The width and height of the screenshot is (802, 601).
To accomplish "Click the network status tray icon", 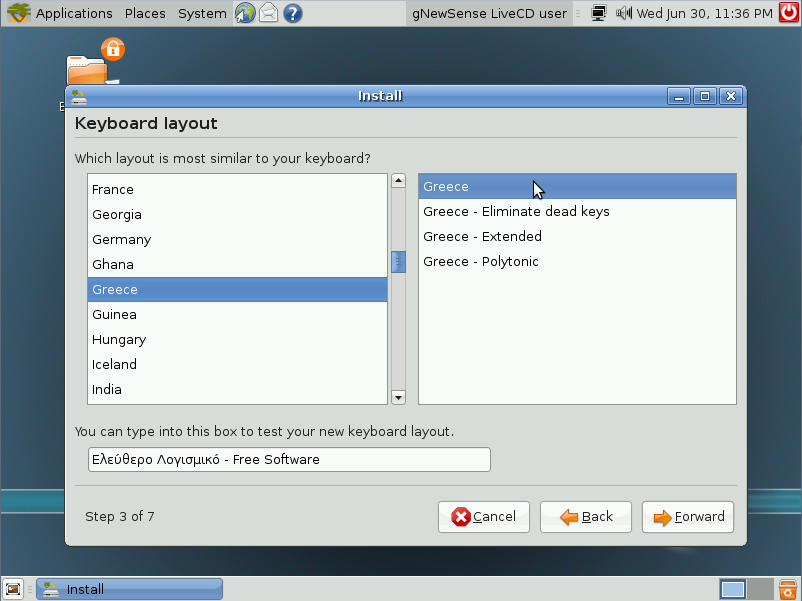I will [598, 13].
